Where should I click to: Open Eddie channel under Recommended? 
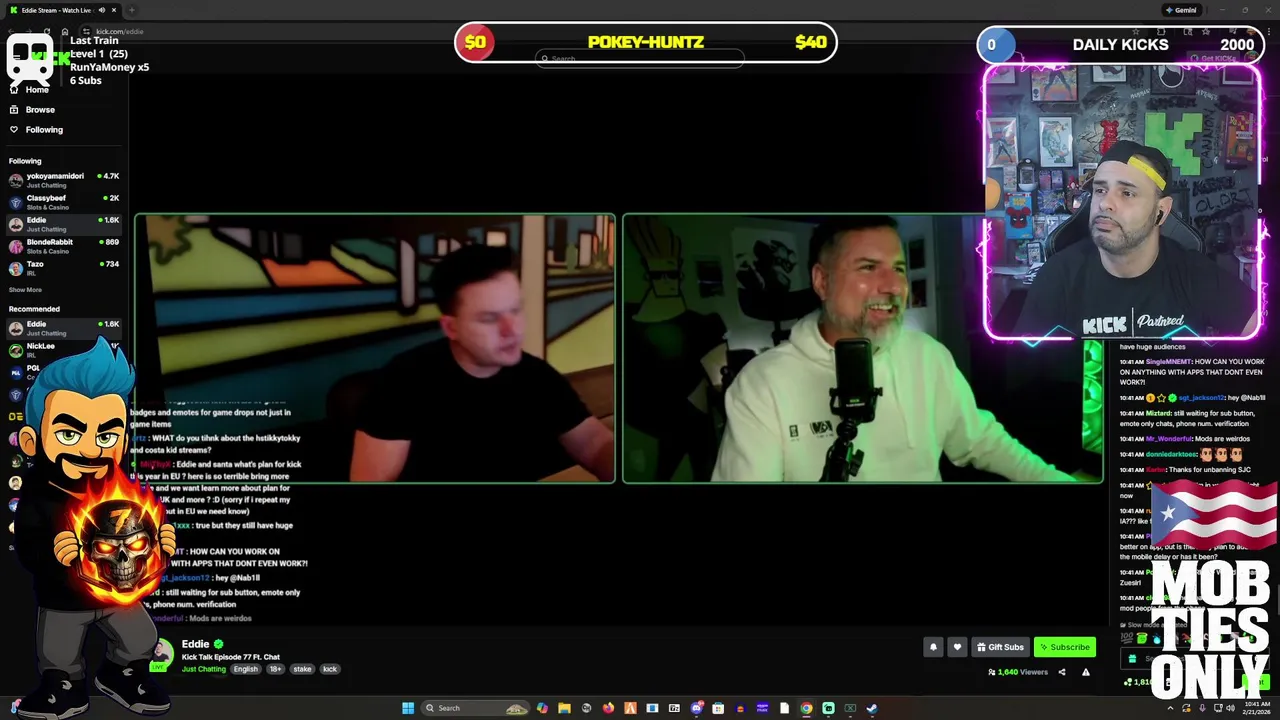(64, 328)
